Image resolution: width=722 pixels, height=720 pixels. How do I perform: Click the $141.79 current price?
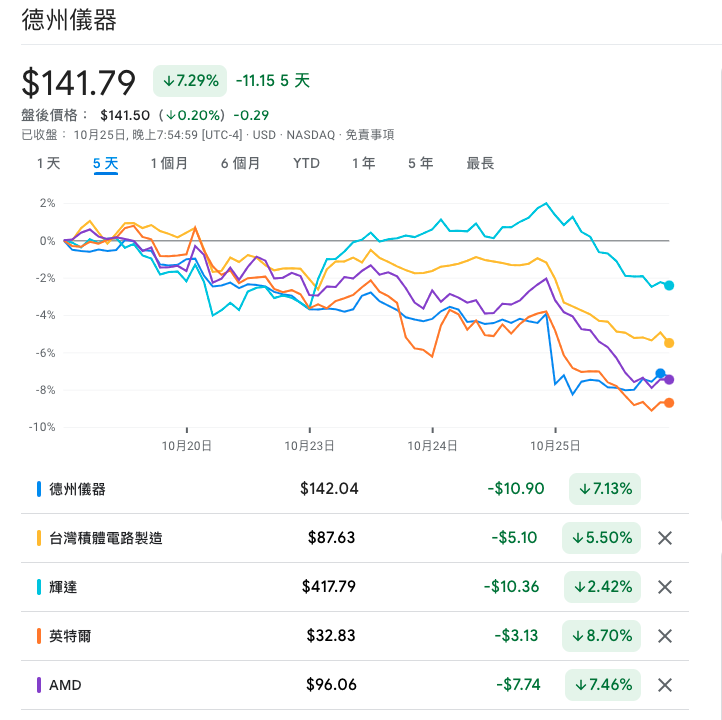pyautogui.click(x=78, y=83)
